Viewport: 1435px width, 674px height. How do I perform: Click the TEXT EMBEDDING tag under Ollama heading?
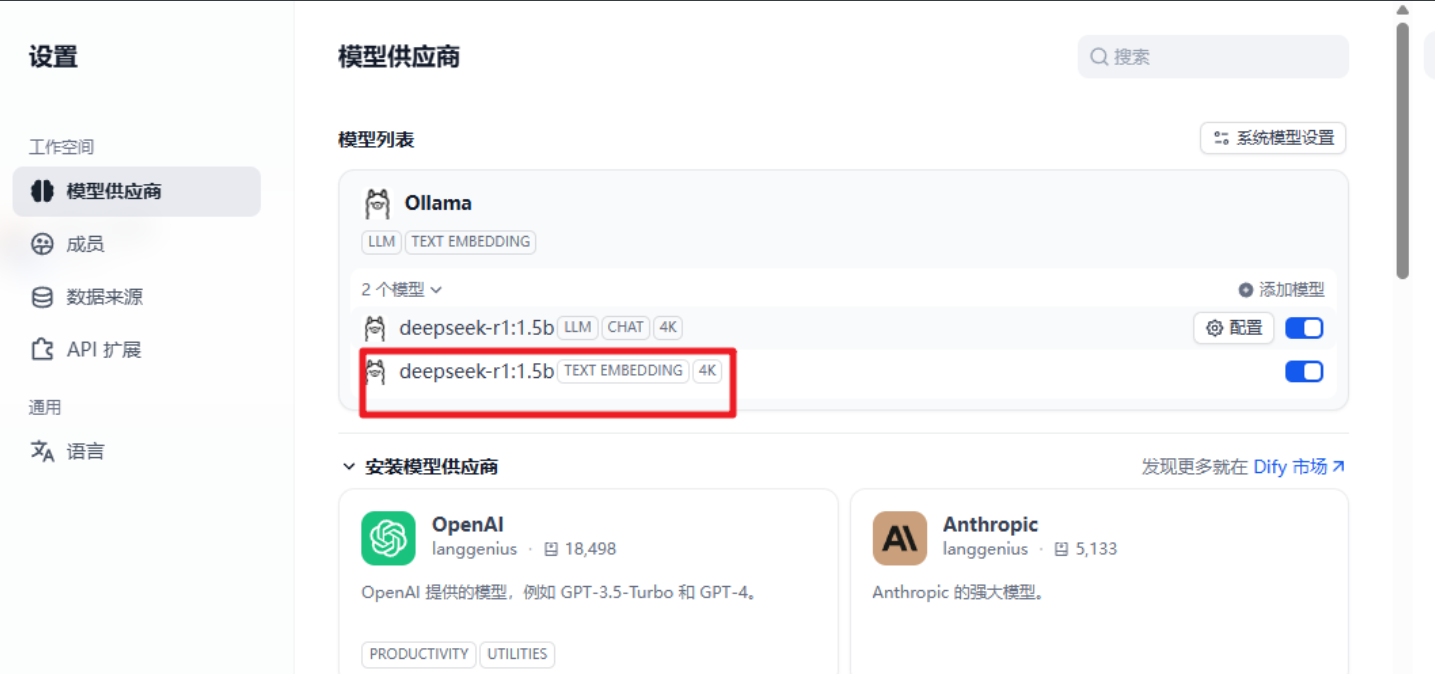(x=470, y=242)
